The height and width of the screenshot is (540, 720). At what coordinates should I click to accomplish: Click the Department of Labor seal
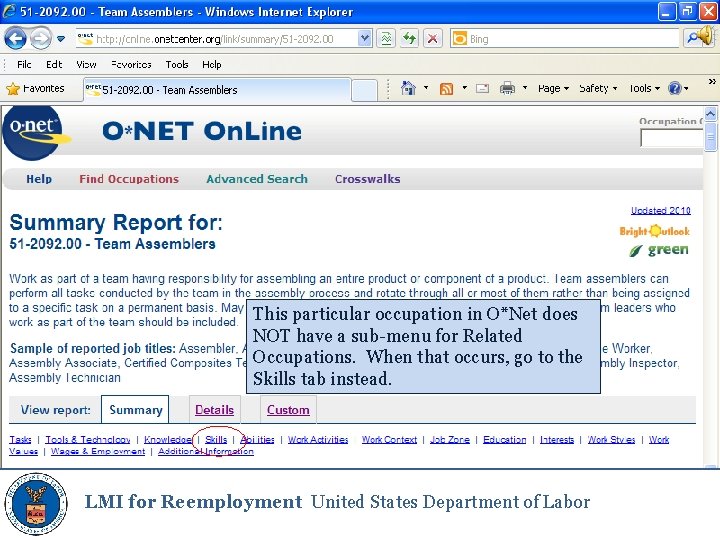[x=36, y=503]
